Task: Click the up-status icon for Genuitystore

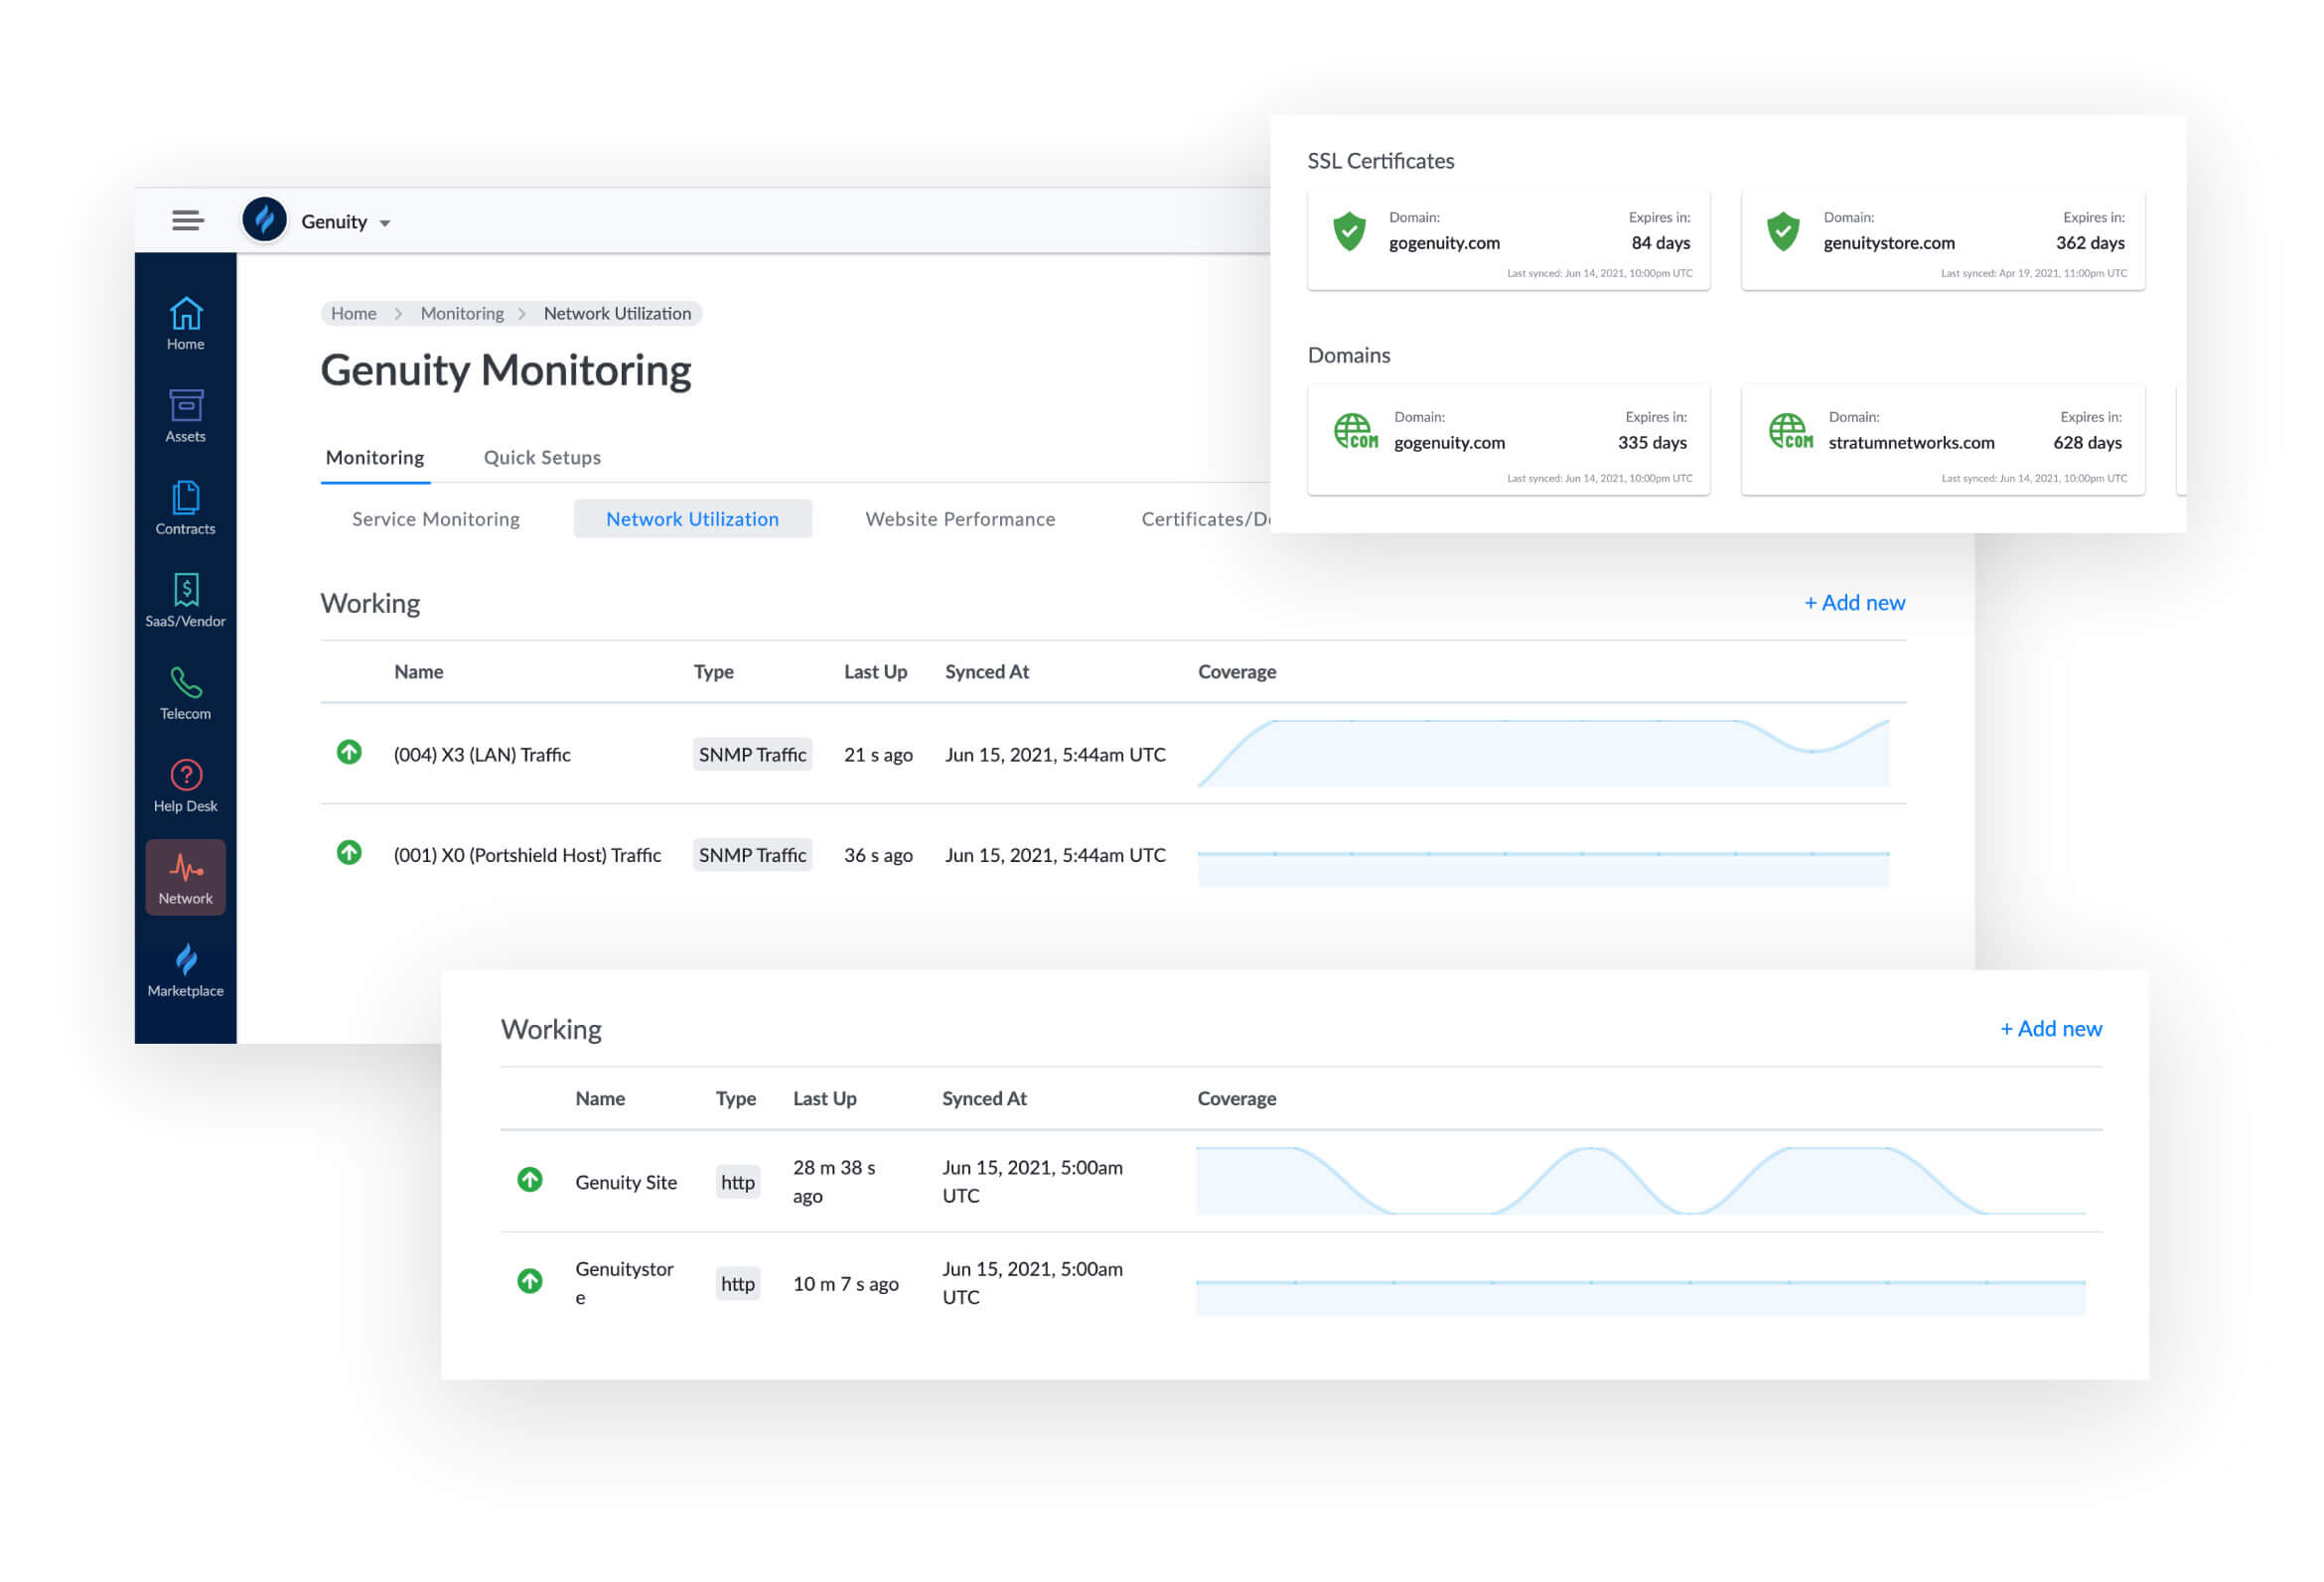Action: [530, 1281]
